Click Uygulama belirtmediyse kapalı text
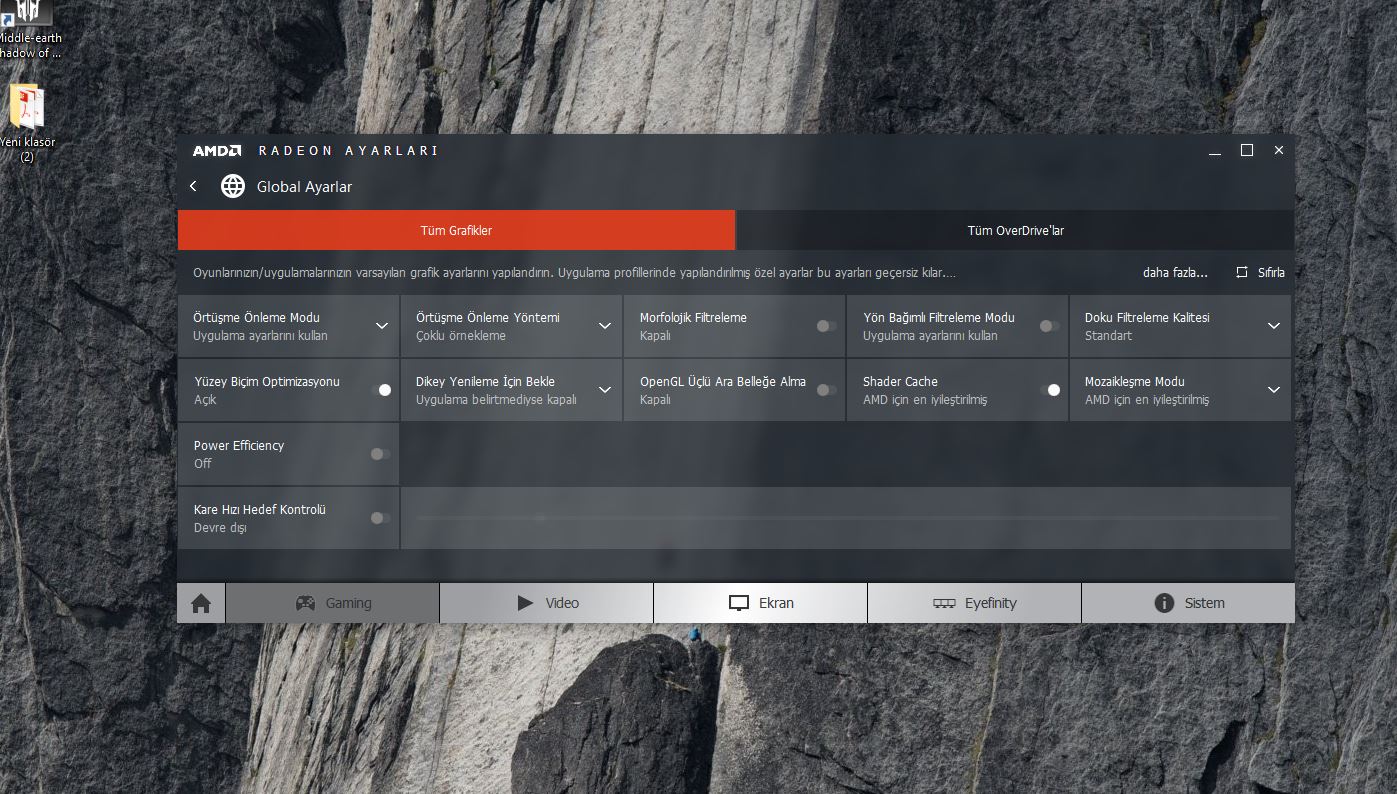 pyautogui.click(x=496, y=400)
